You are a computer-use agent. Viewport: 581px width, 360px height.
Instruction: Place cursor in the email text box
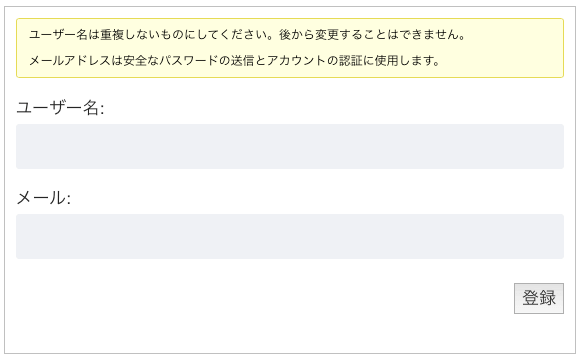pos(290,236)
